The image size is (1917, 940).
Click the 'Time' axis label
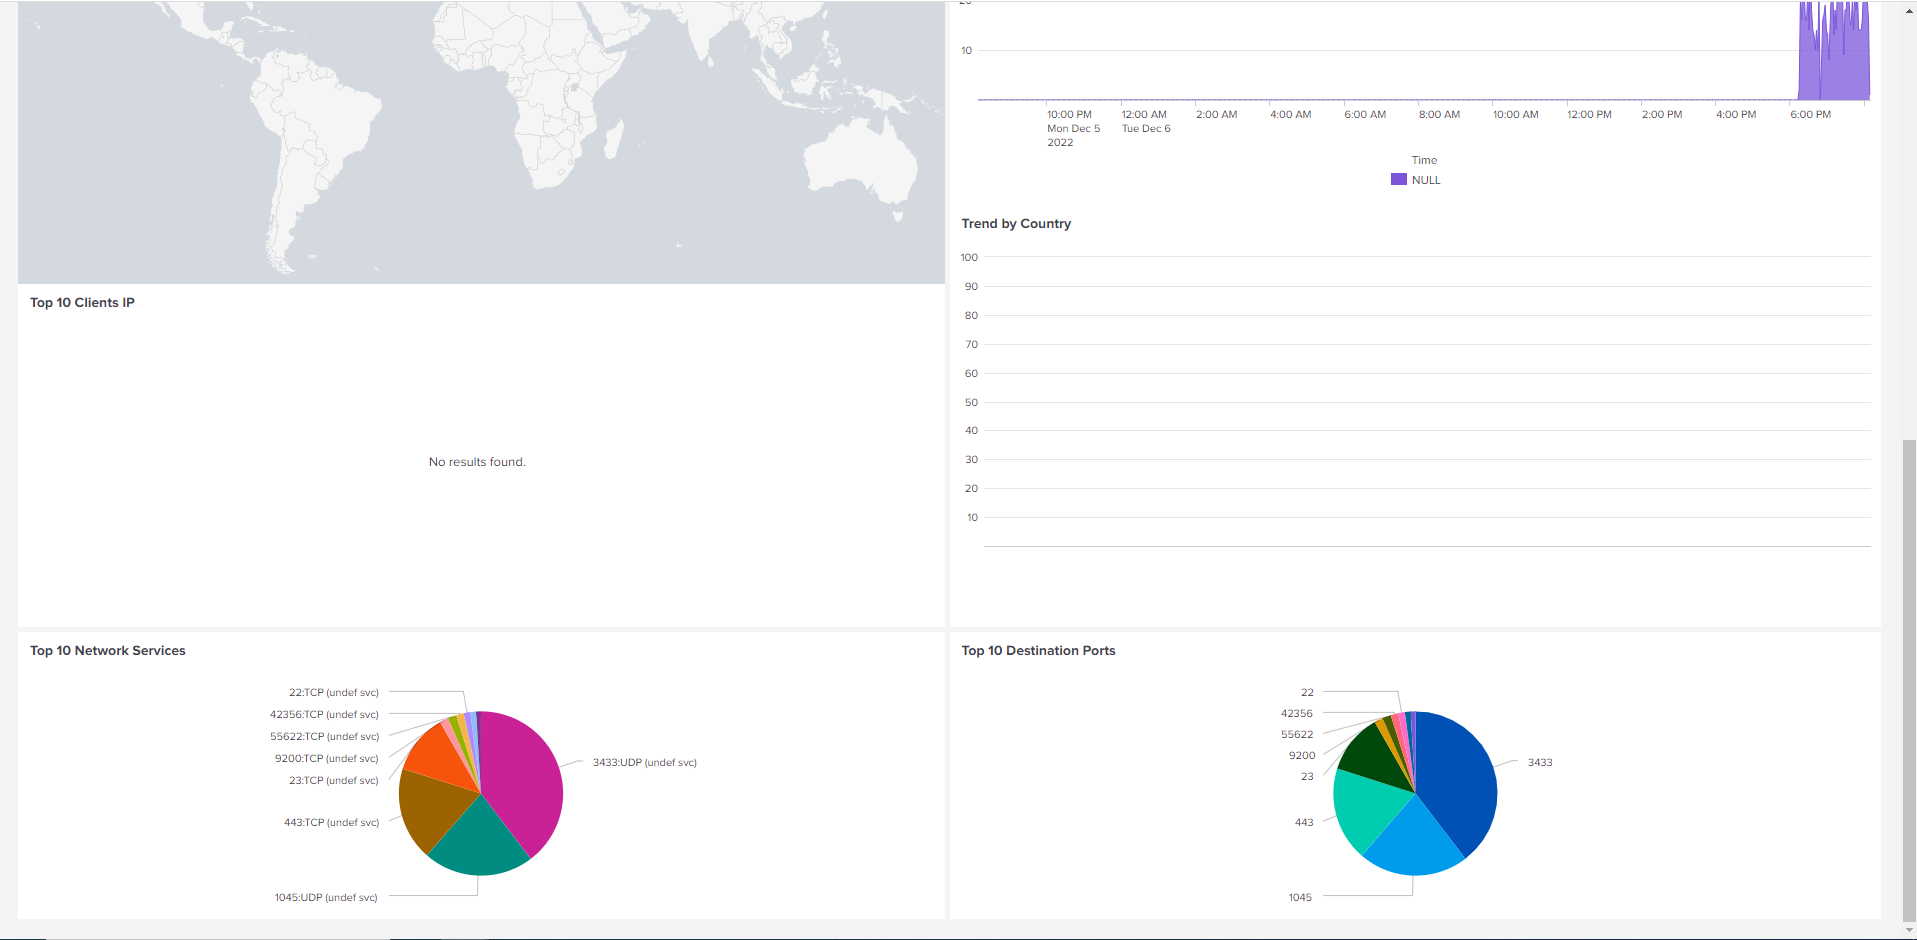click(1424, 160)
